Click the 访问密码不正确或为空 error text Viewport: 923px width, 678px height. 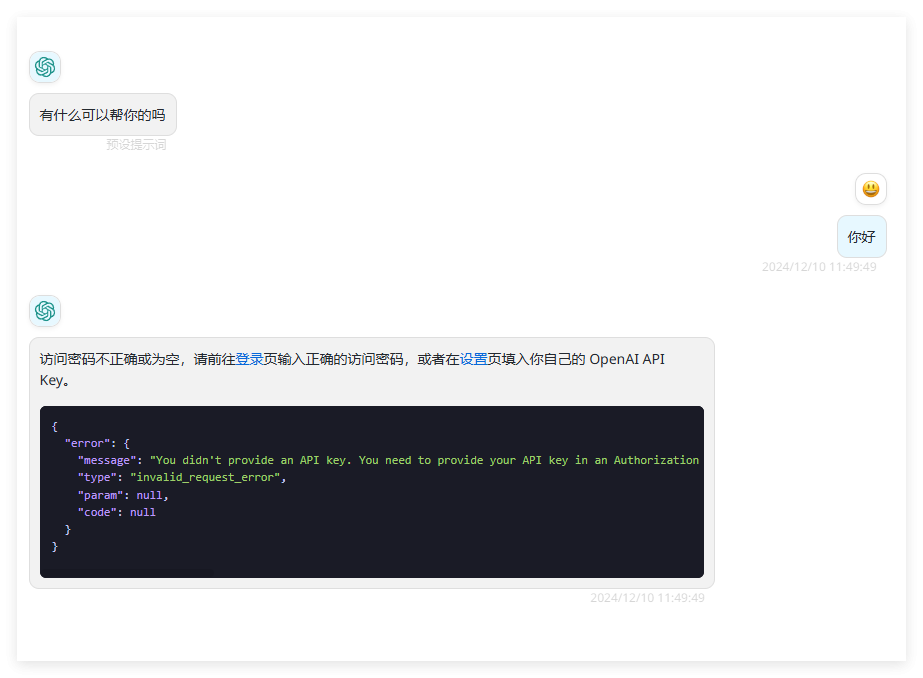[x=110, y=359]
